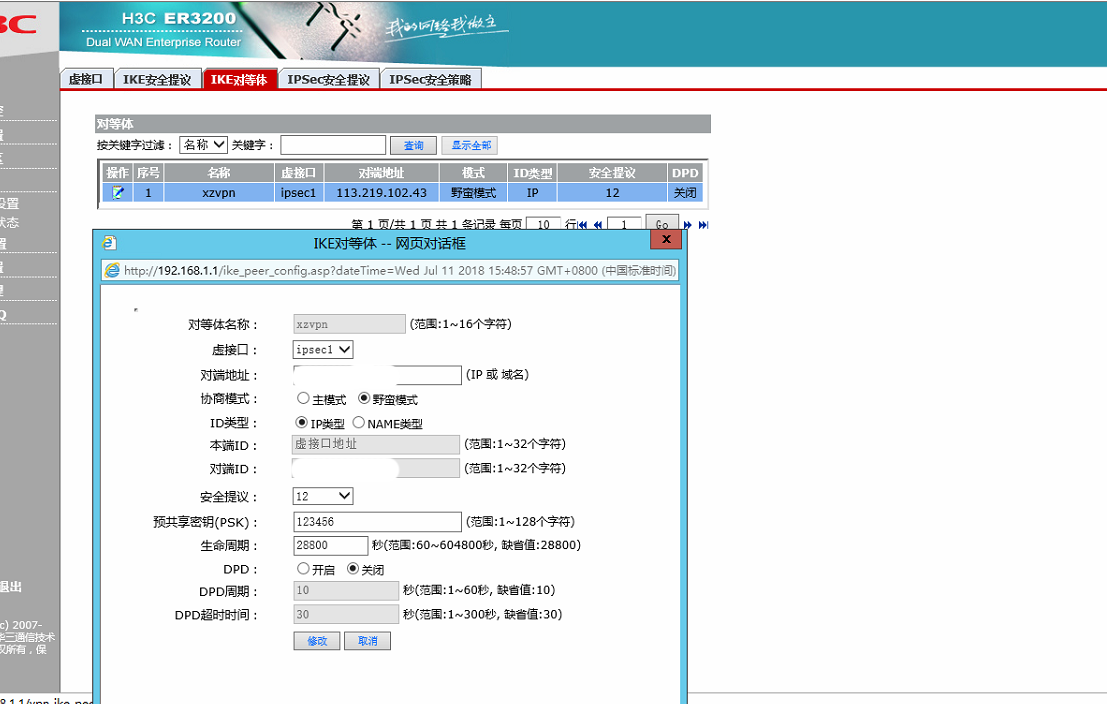Viewport: 1107px width, 704px height.
Task: Go to previous page arrow icon
Action: point(598,225)
